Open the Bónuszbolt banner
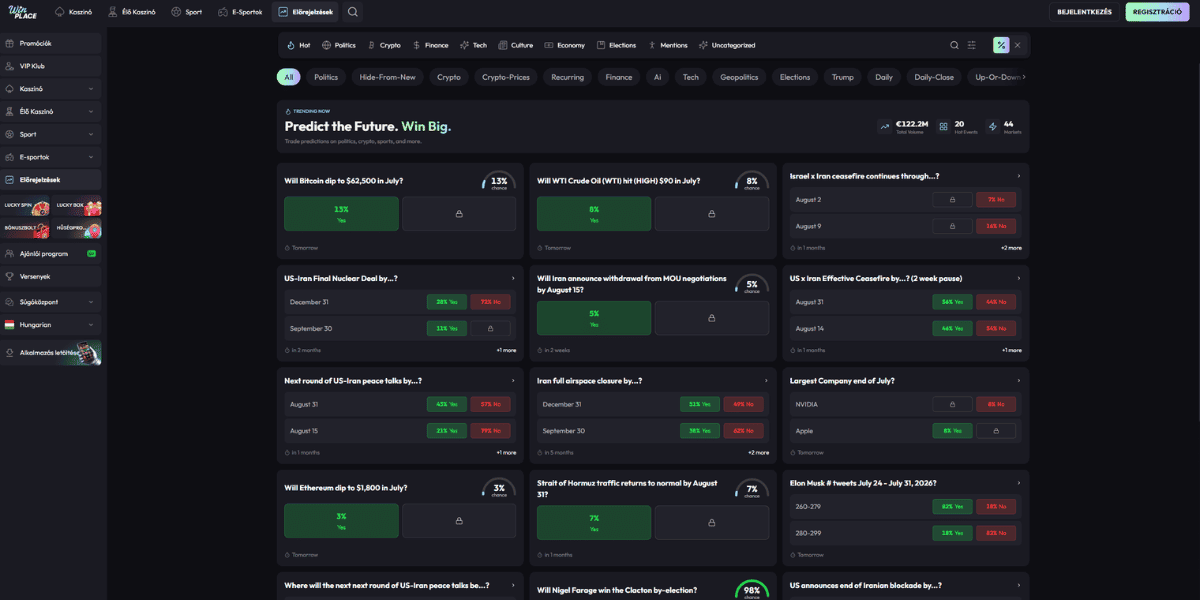The height and width of the screenshot is (600, 1200). 25,229
